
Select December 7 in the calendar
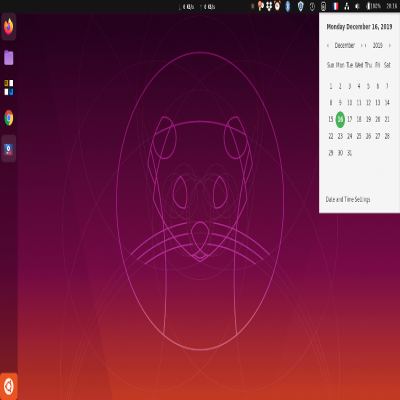(387, 86)
